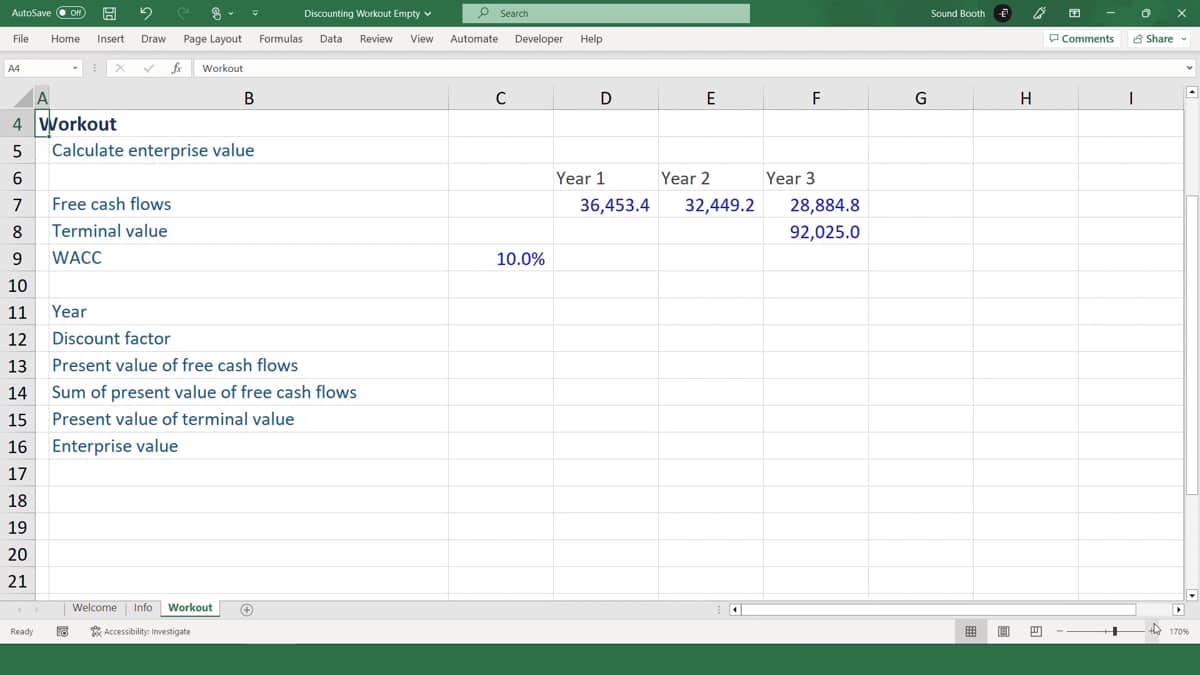Open Customize Quick Access Toolbar dropdown
1200x675 pixels.
255,14
